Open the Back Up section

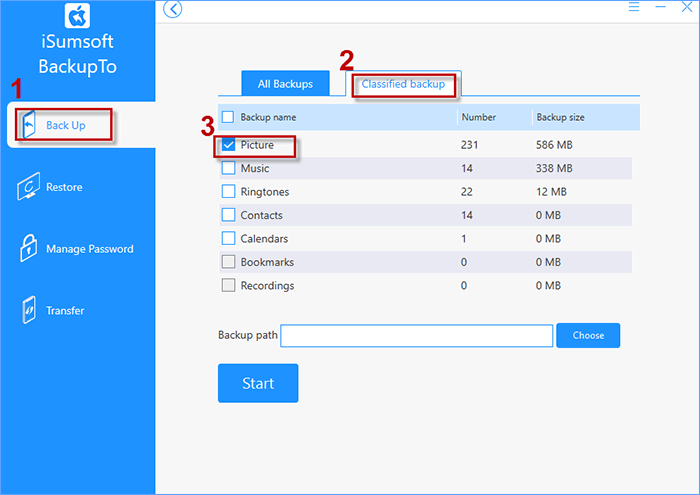click(81, 125)
